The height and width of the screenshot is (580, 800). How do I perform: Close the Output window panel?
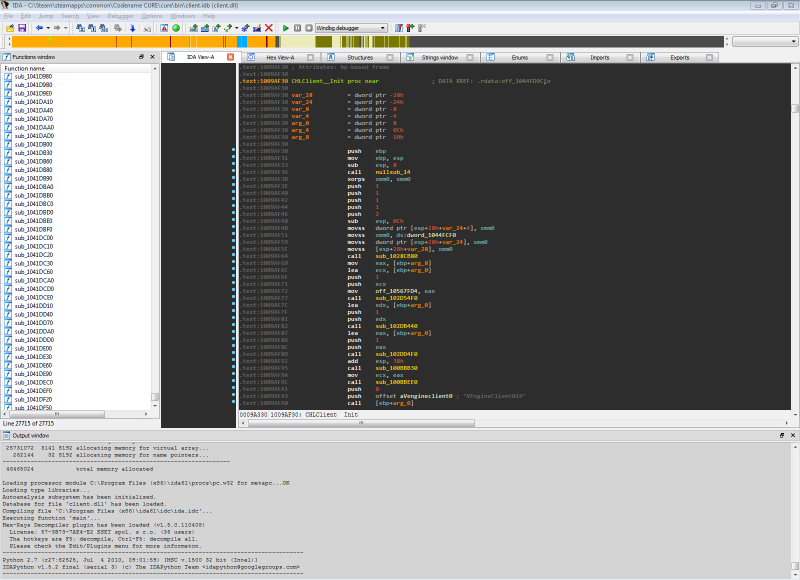[792, 435]
